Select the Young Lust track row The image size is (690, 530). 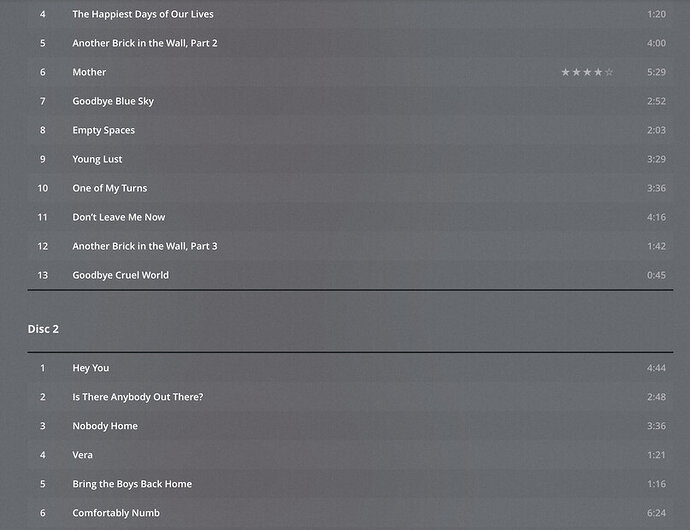tap(97, 159)
